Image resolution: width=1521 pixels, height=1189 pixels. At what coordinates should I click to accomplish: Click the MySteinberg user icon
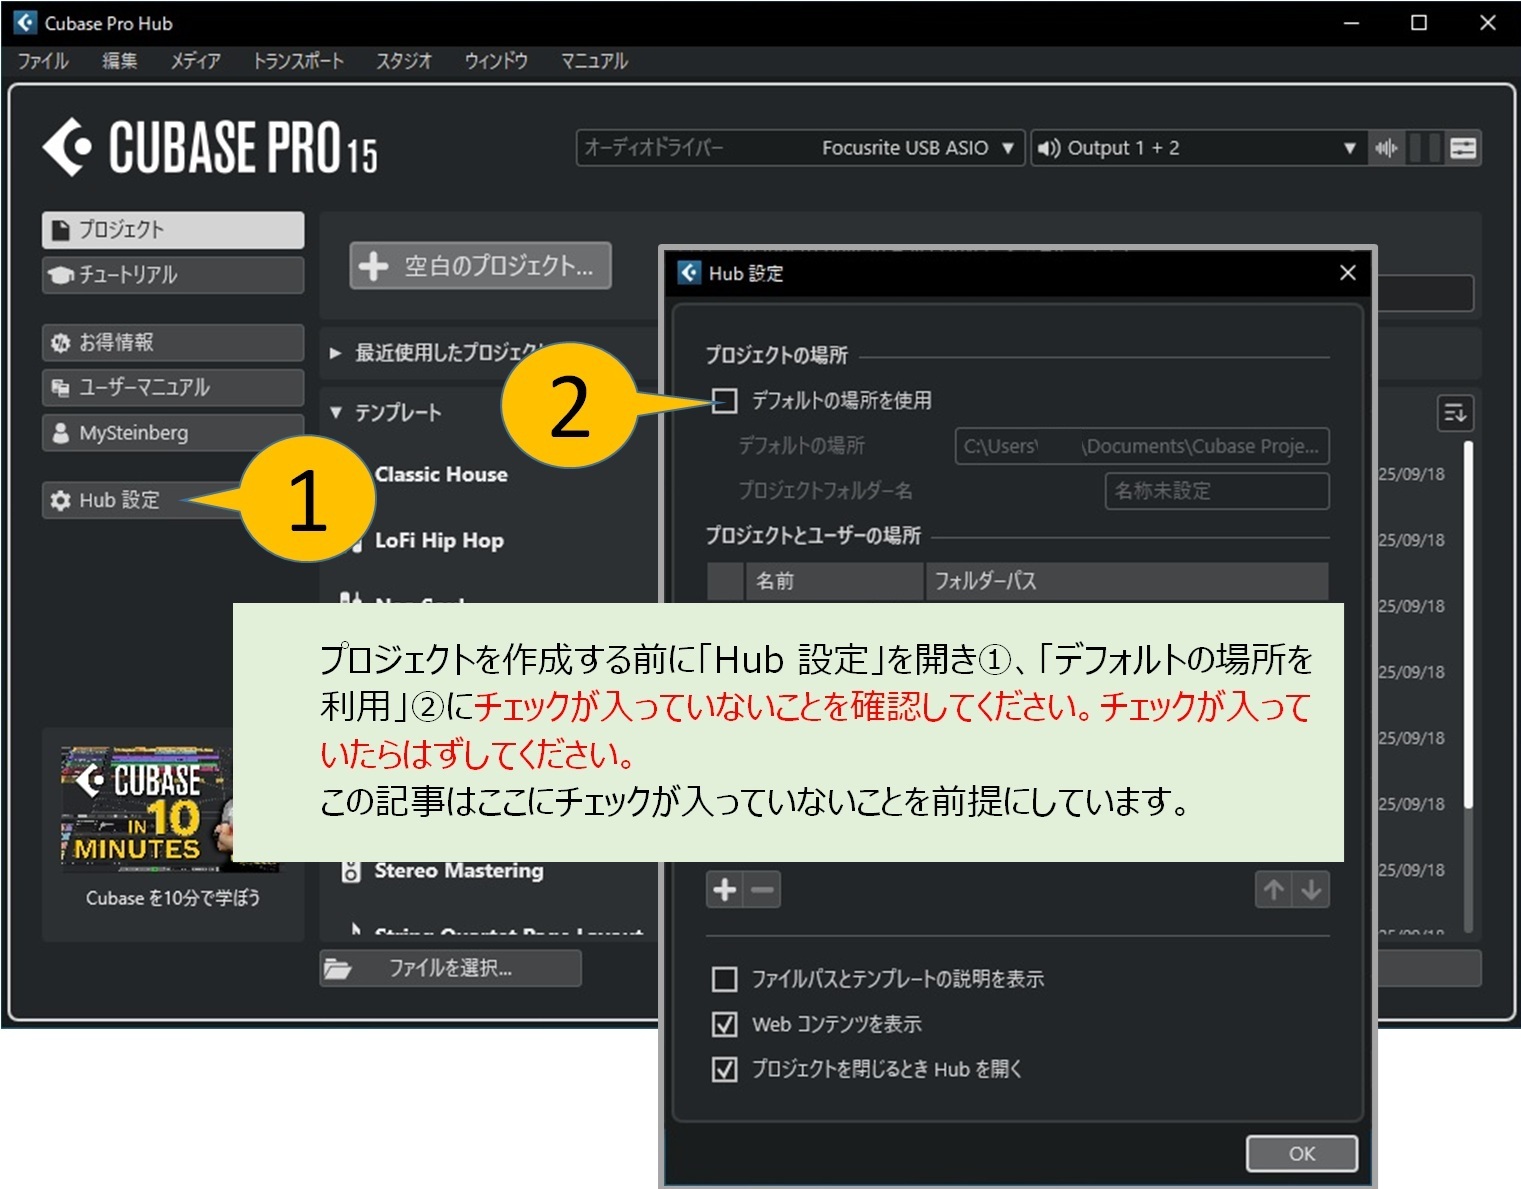click(x=60, y=433)
